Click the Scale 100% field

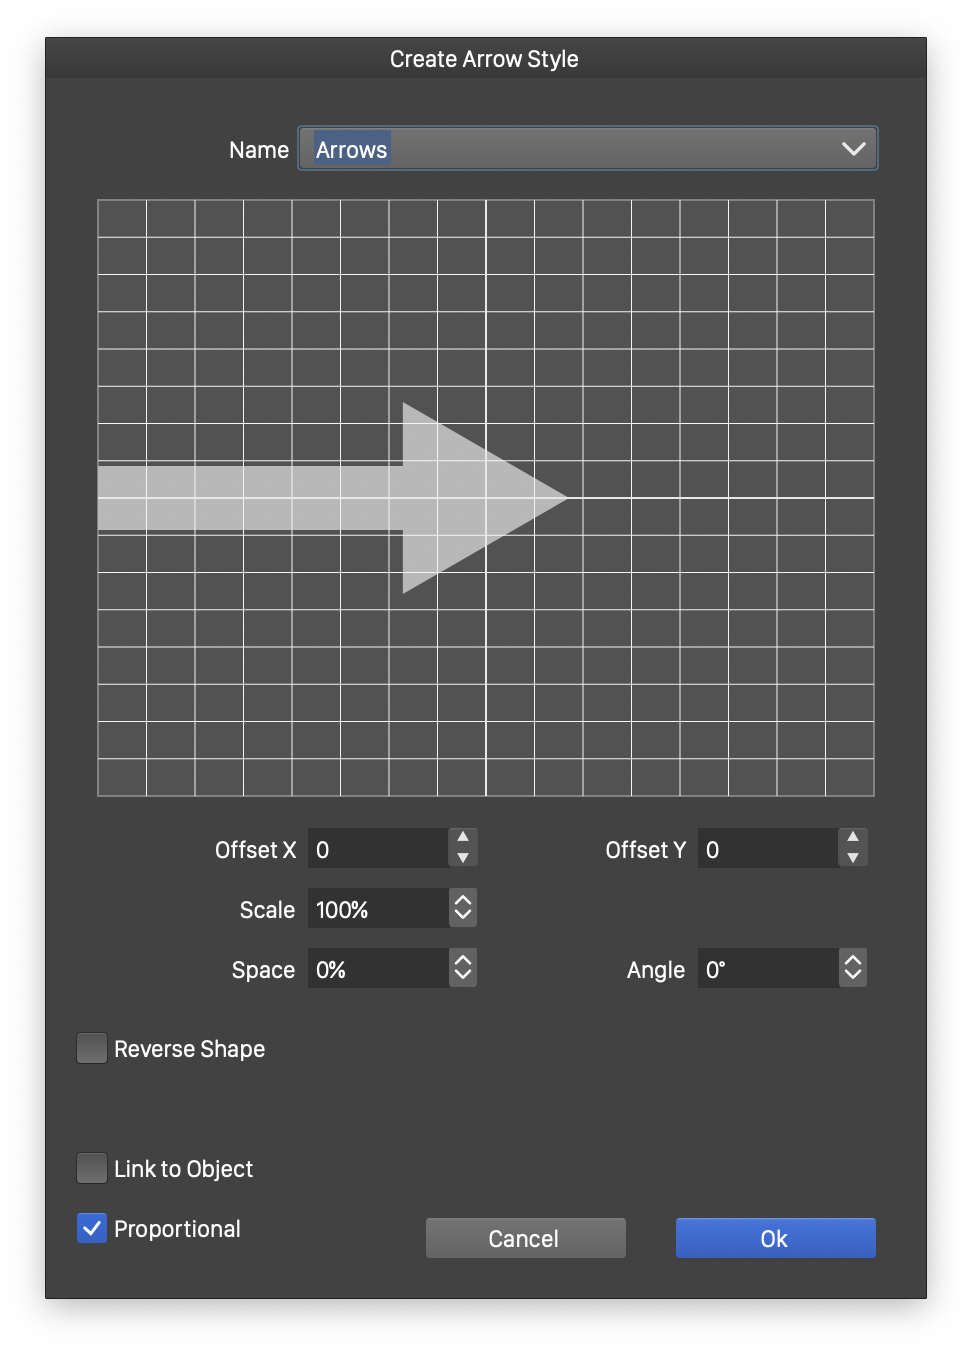(x=378, y=909)
